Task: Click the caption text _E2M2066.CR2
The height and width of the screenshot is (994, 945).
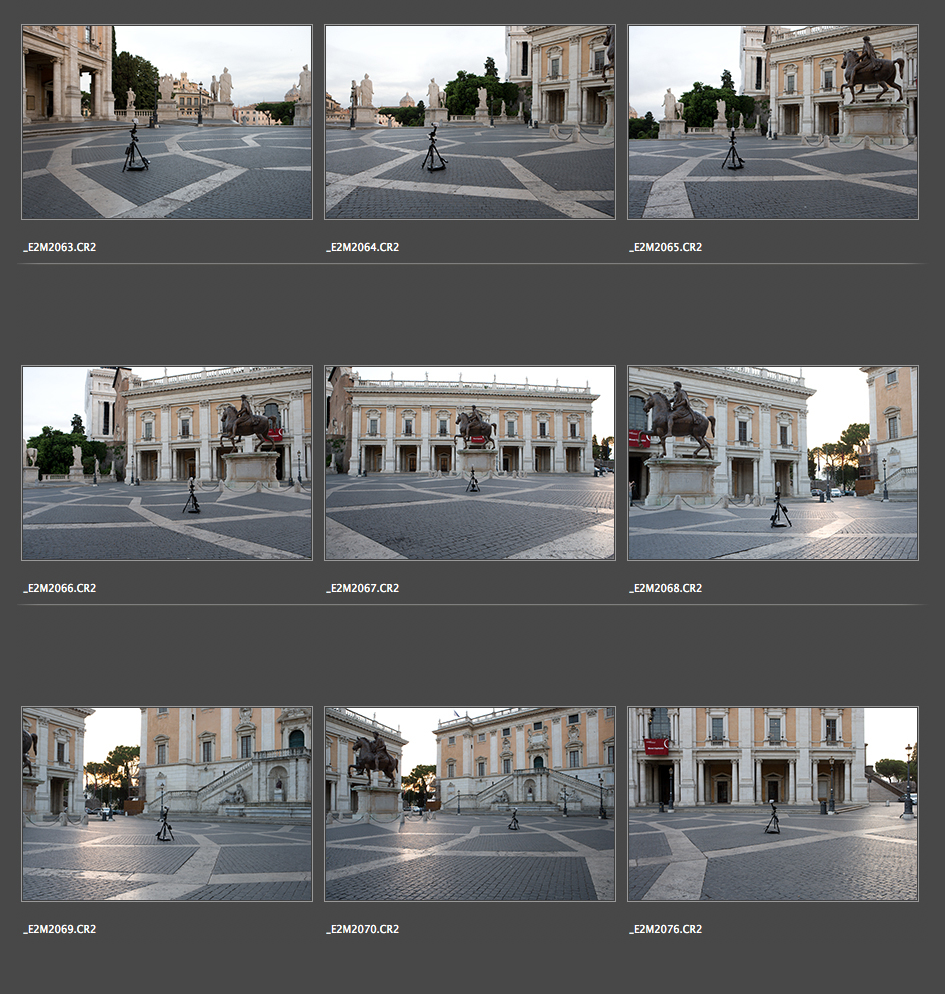Action: pyautogui.click(x=60, y=588)
